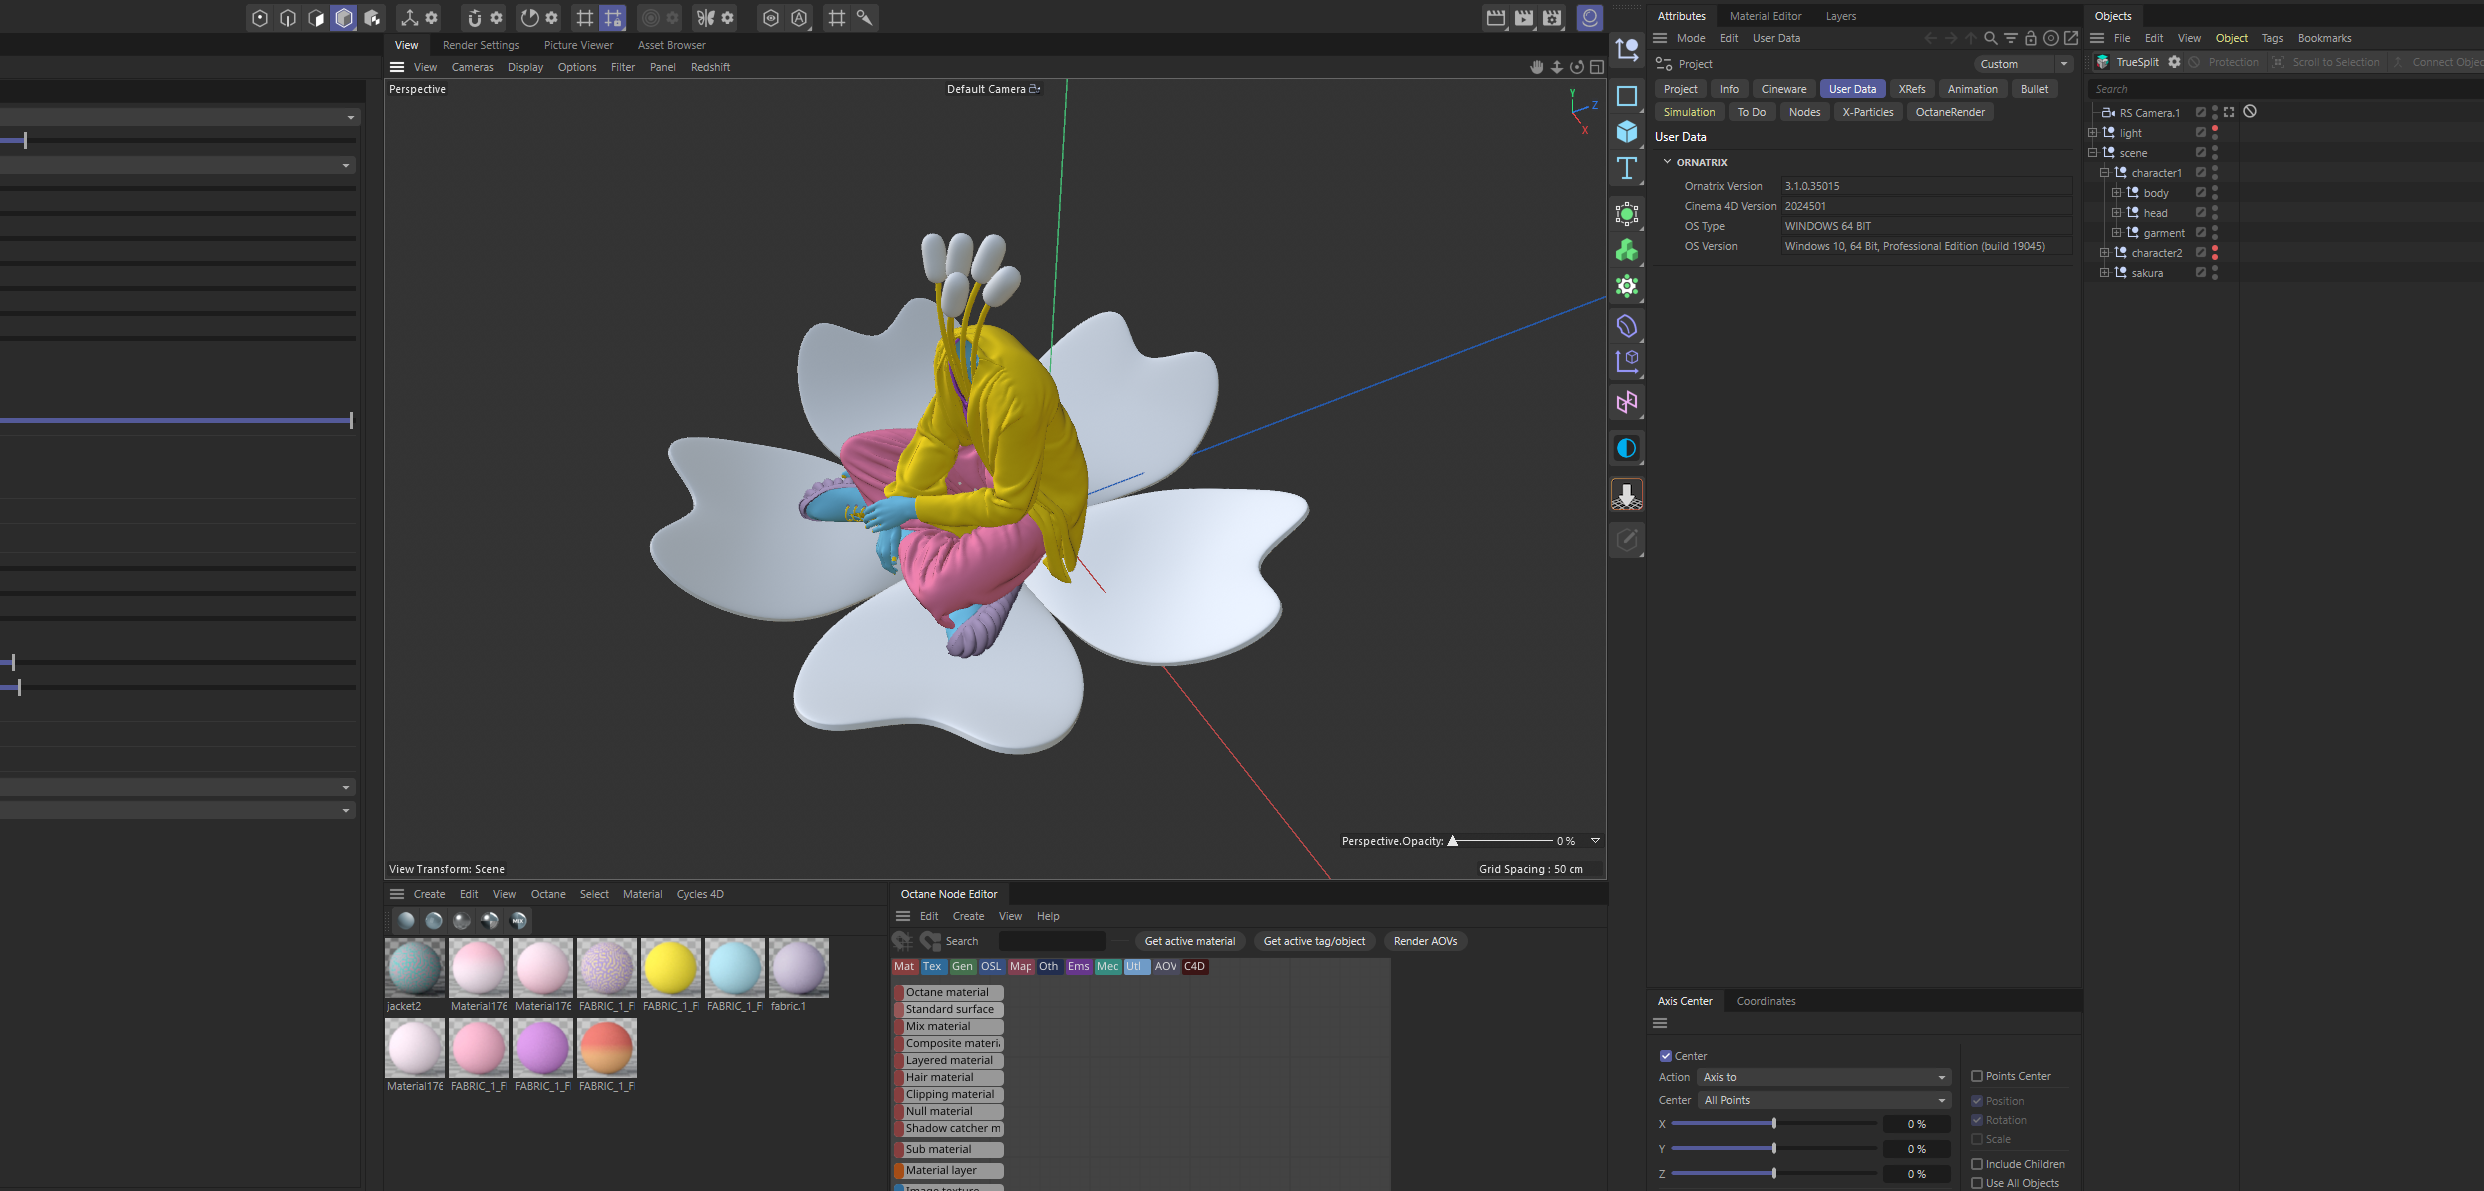Uncheck the Center checkbox in Axis Center
The height and width of the screenshot is (1191, 2484).
click(x=1666, y=1056)
